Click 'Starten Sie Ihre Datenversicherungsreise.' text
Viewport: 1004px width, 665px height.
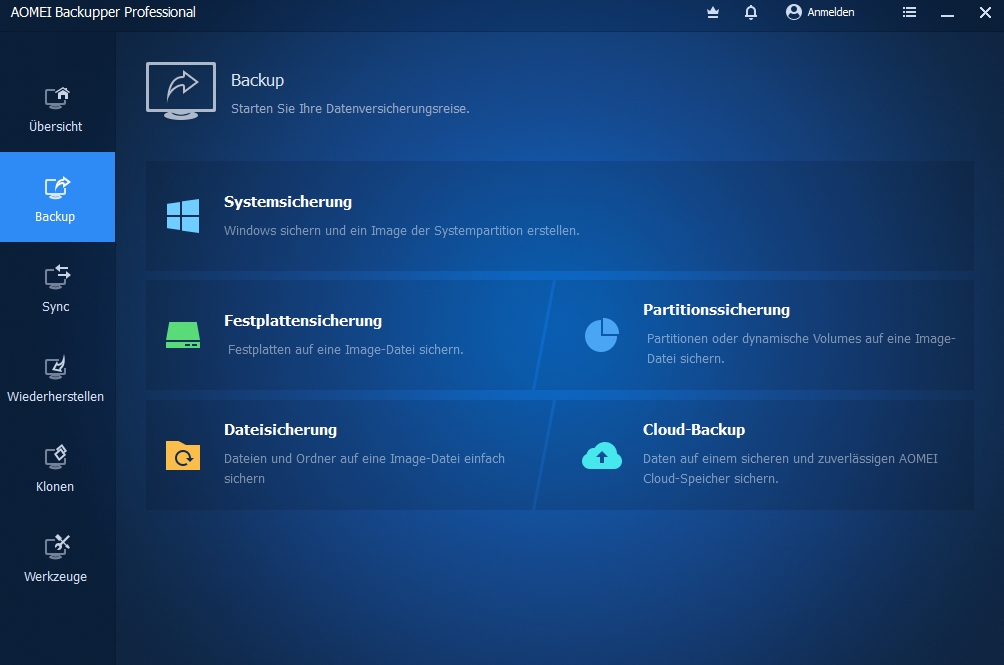(350, 109)
